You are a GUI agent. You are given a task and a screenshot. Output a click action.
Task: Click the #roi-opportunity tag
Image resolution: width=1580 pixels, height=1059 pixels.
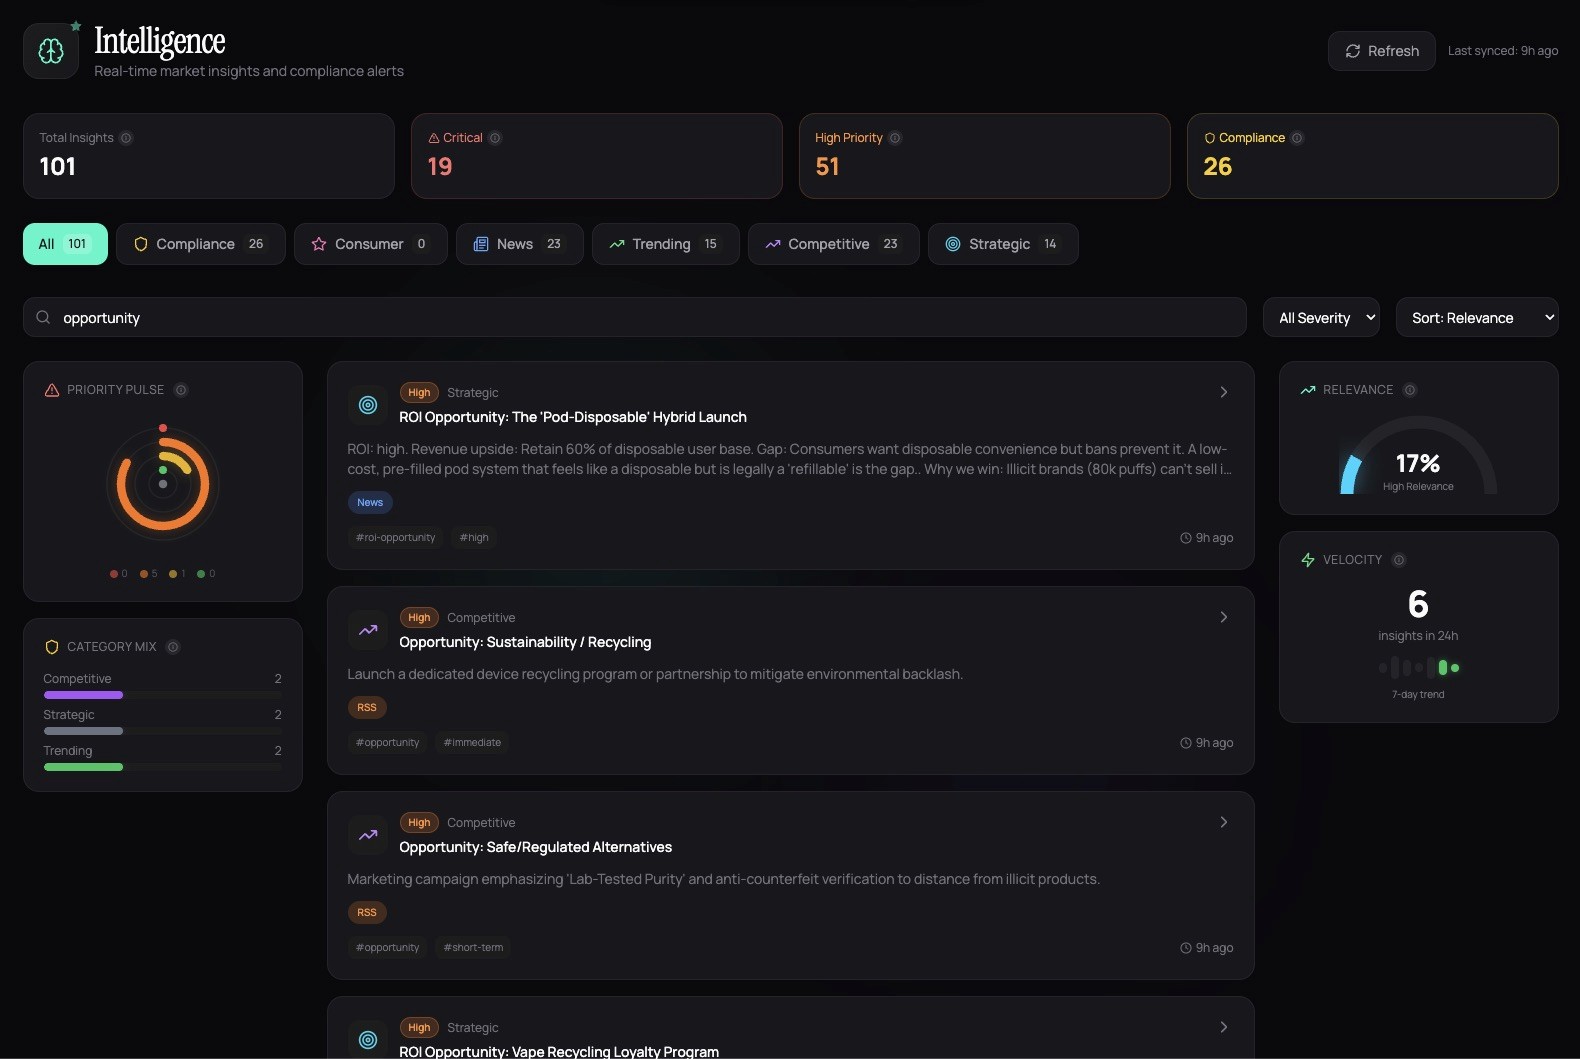pyautogui.click(x=396, y=537)
